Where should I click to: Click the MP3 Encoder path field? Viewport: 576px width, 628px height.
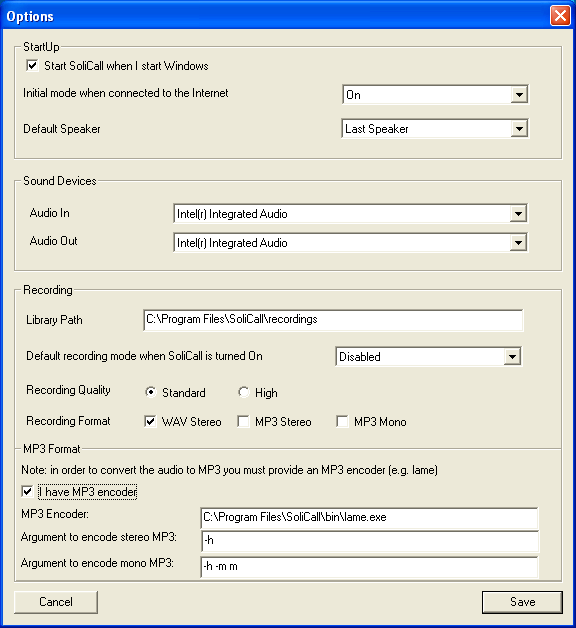point(369,518)
